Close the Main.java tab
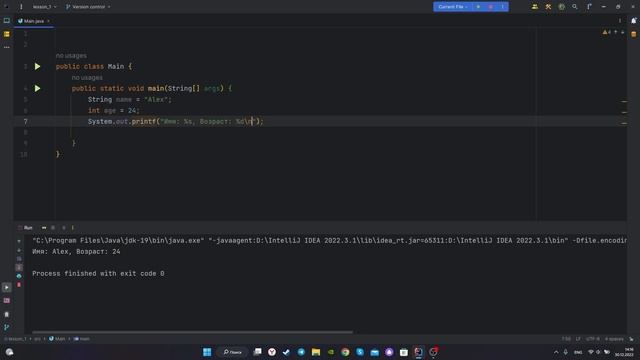640x360 pixels. point(48,21)
